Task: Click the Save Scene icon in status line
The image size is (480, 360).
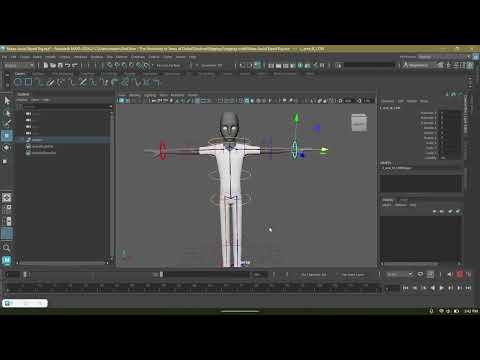Action: tap(60, 66)
